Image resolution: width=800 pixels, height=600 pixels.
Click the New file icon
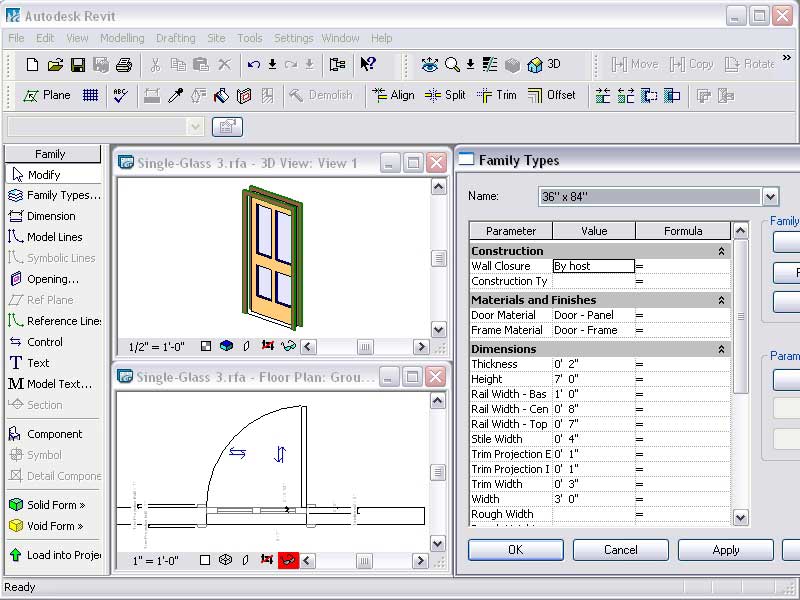coord(32,64)
